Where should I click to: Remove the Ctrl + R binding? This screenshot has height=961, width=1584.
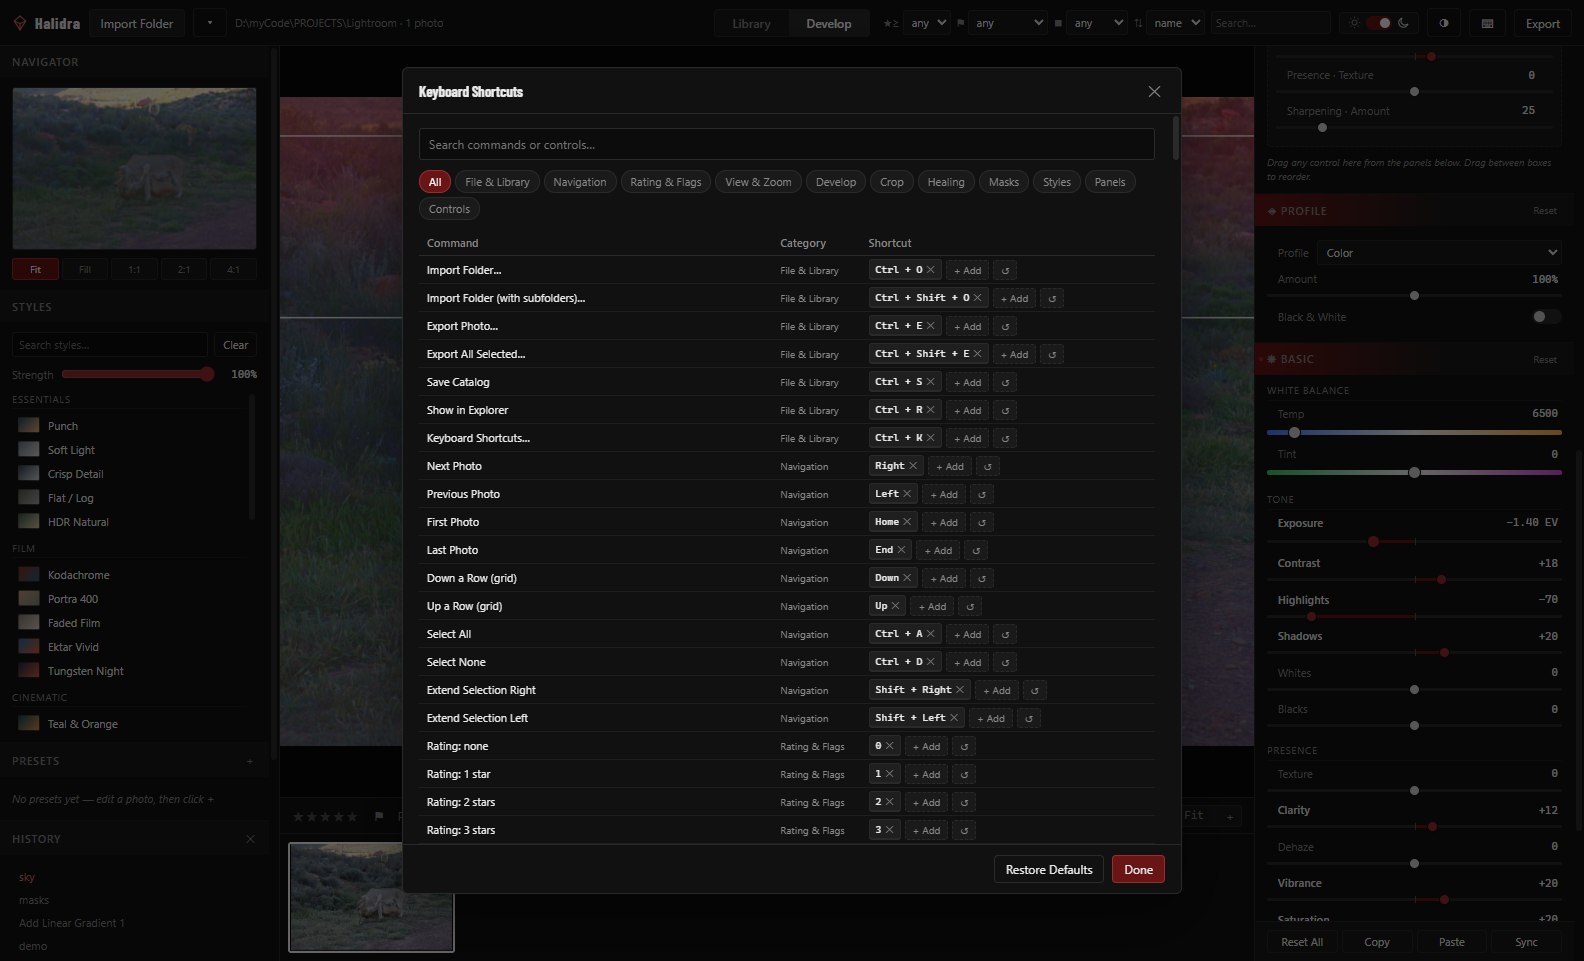(930, 410)
